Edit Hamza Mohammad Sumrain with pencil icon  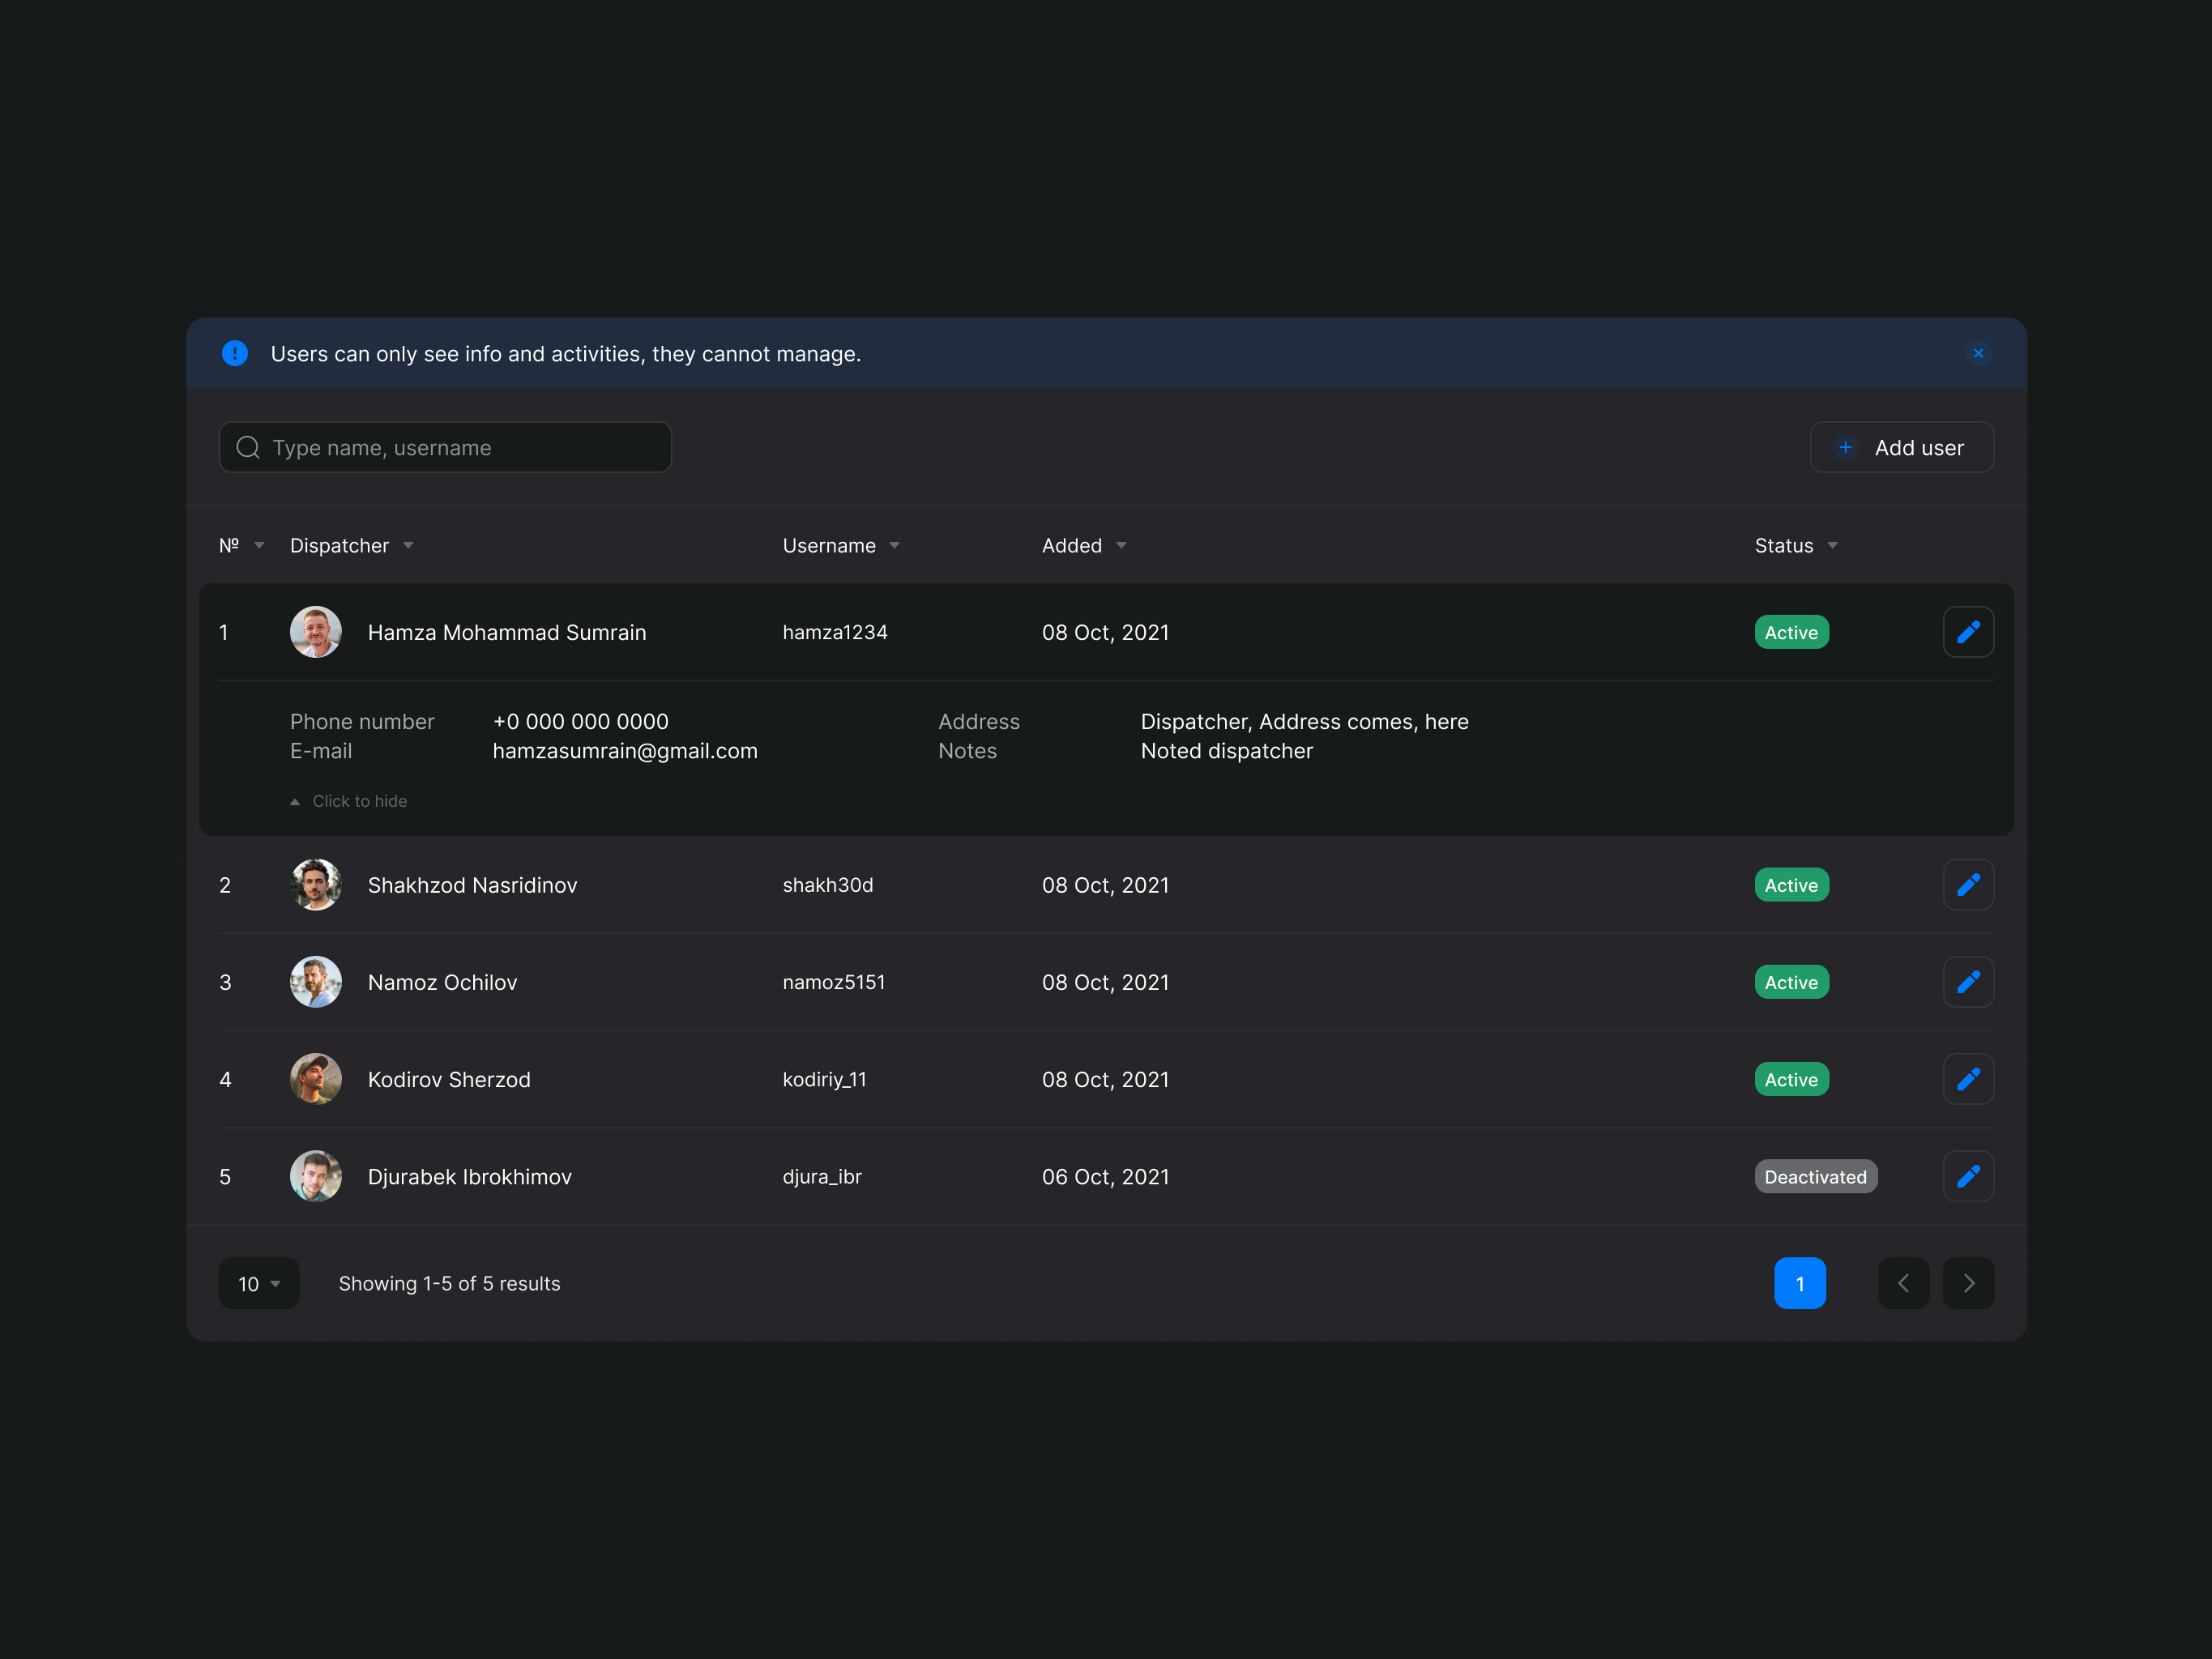click(1968, 632)
